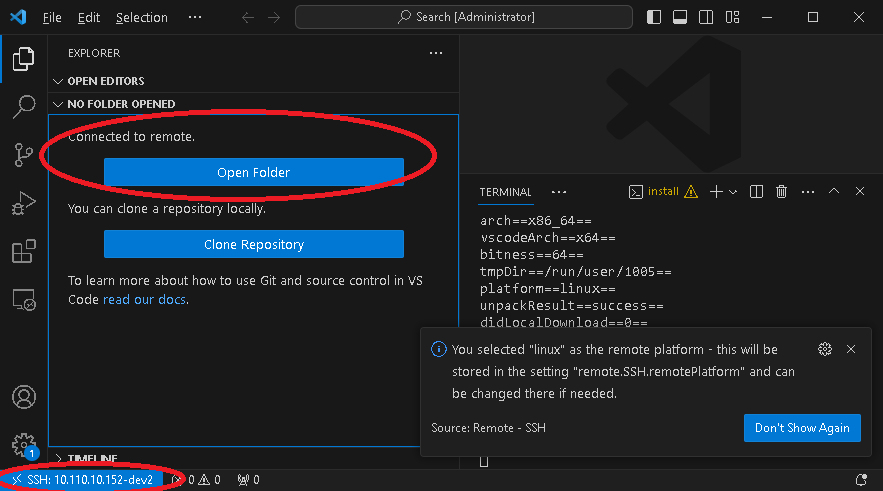
Task: Open the Accounts icon in activity bar
Action: 24,397
